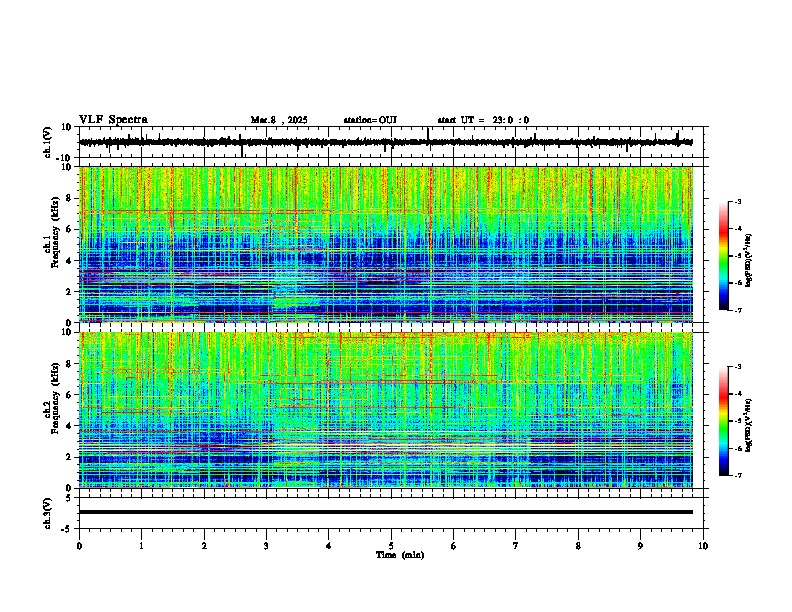Click the "start UT = 23:0 :0" label
Viewport: 792px width, 612px height.
483,120
